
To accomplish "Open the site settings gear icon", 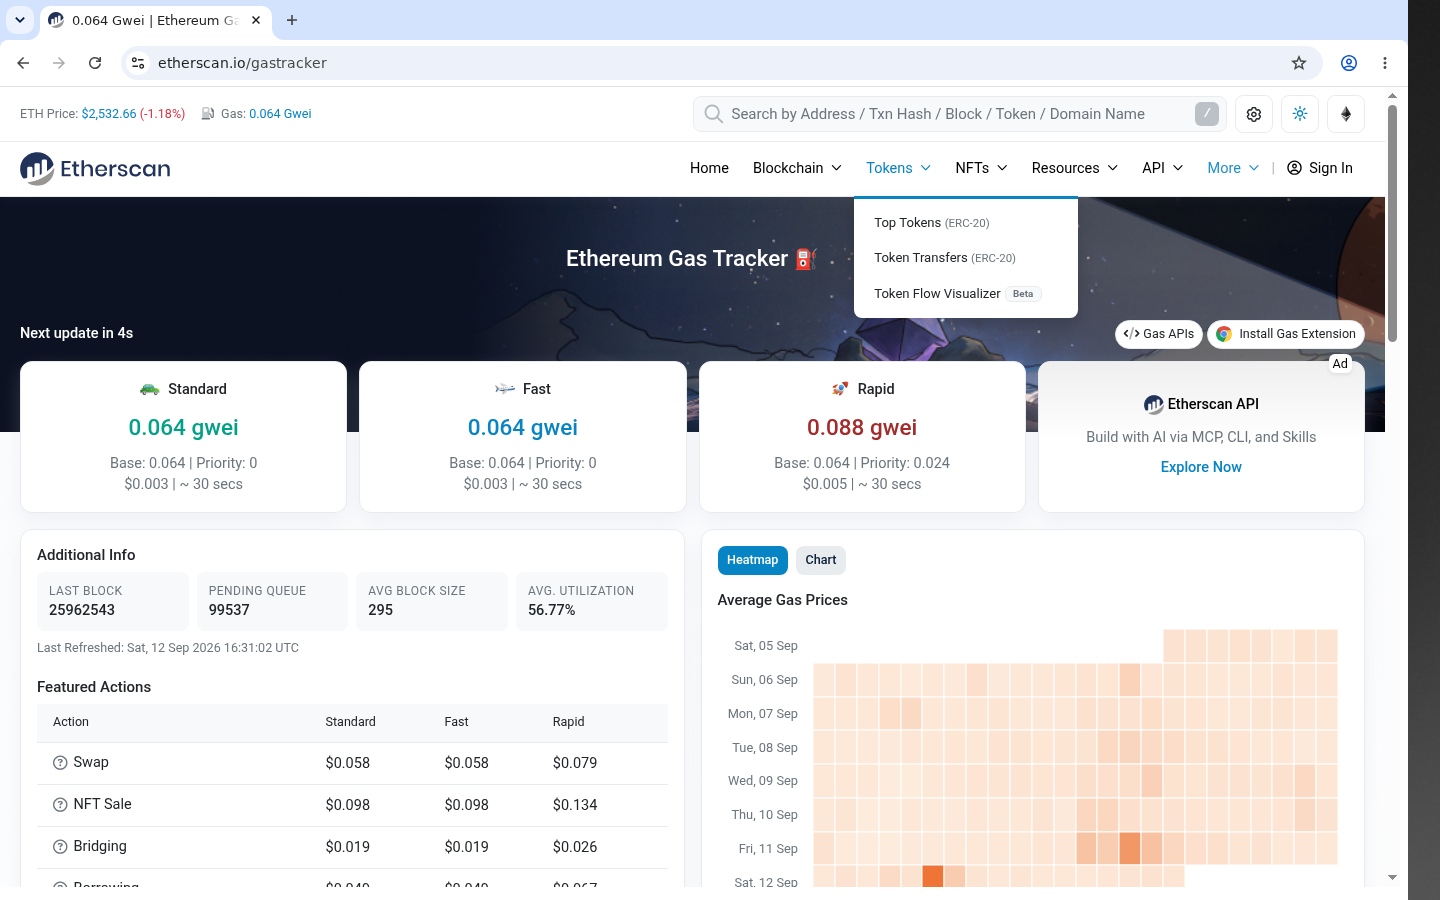I will [1254, 114].
